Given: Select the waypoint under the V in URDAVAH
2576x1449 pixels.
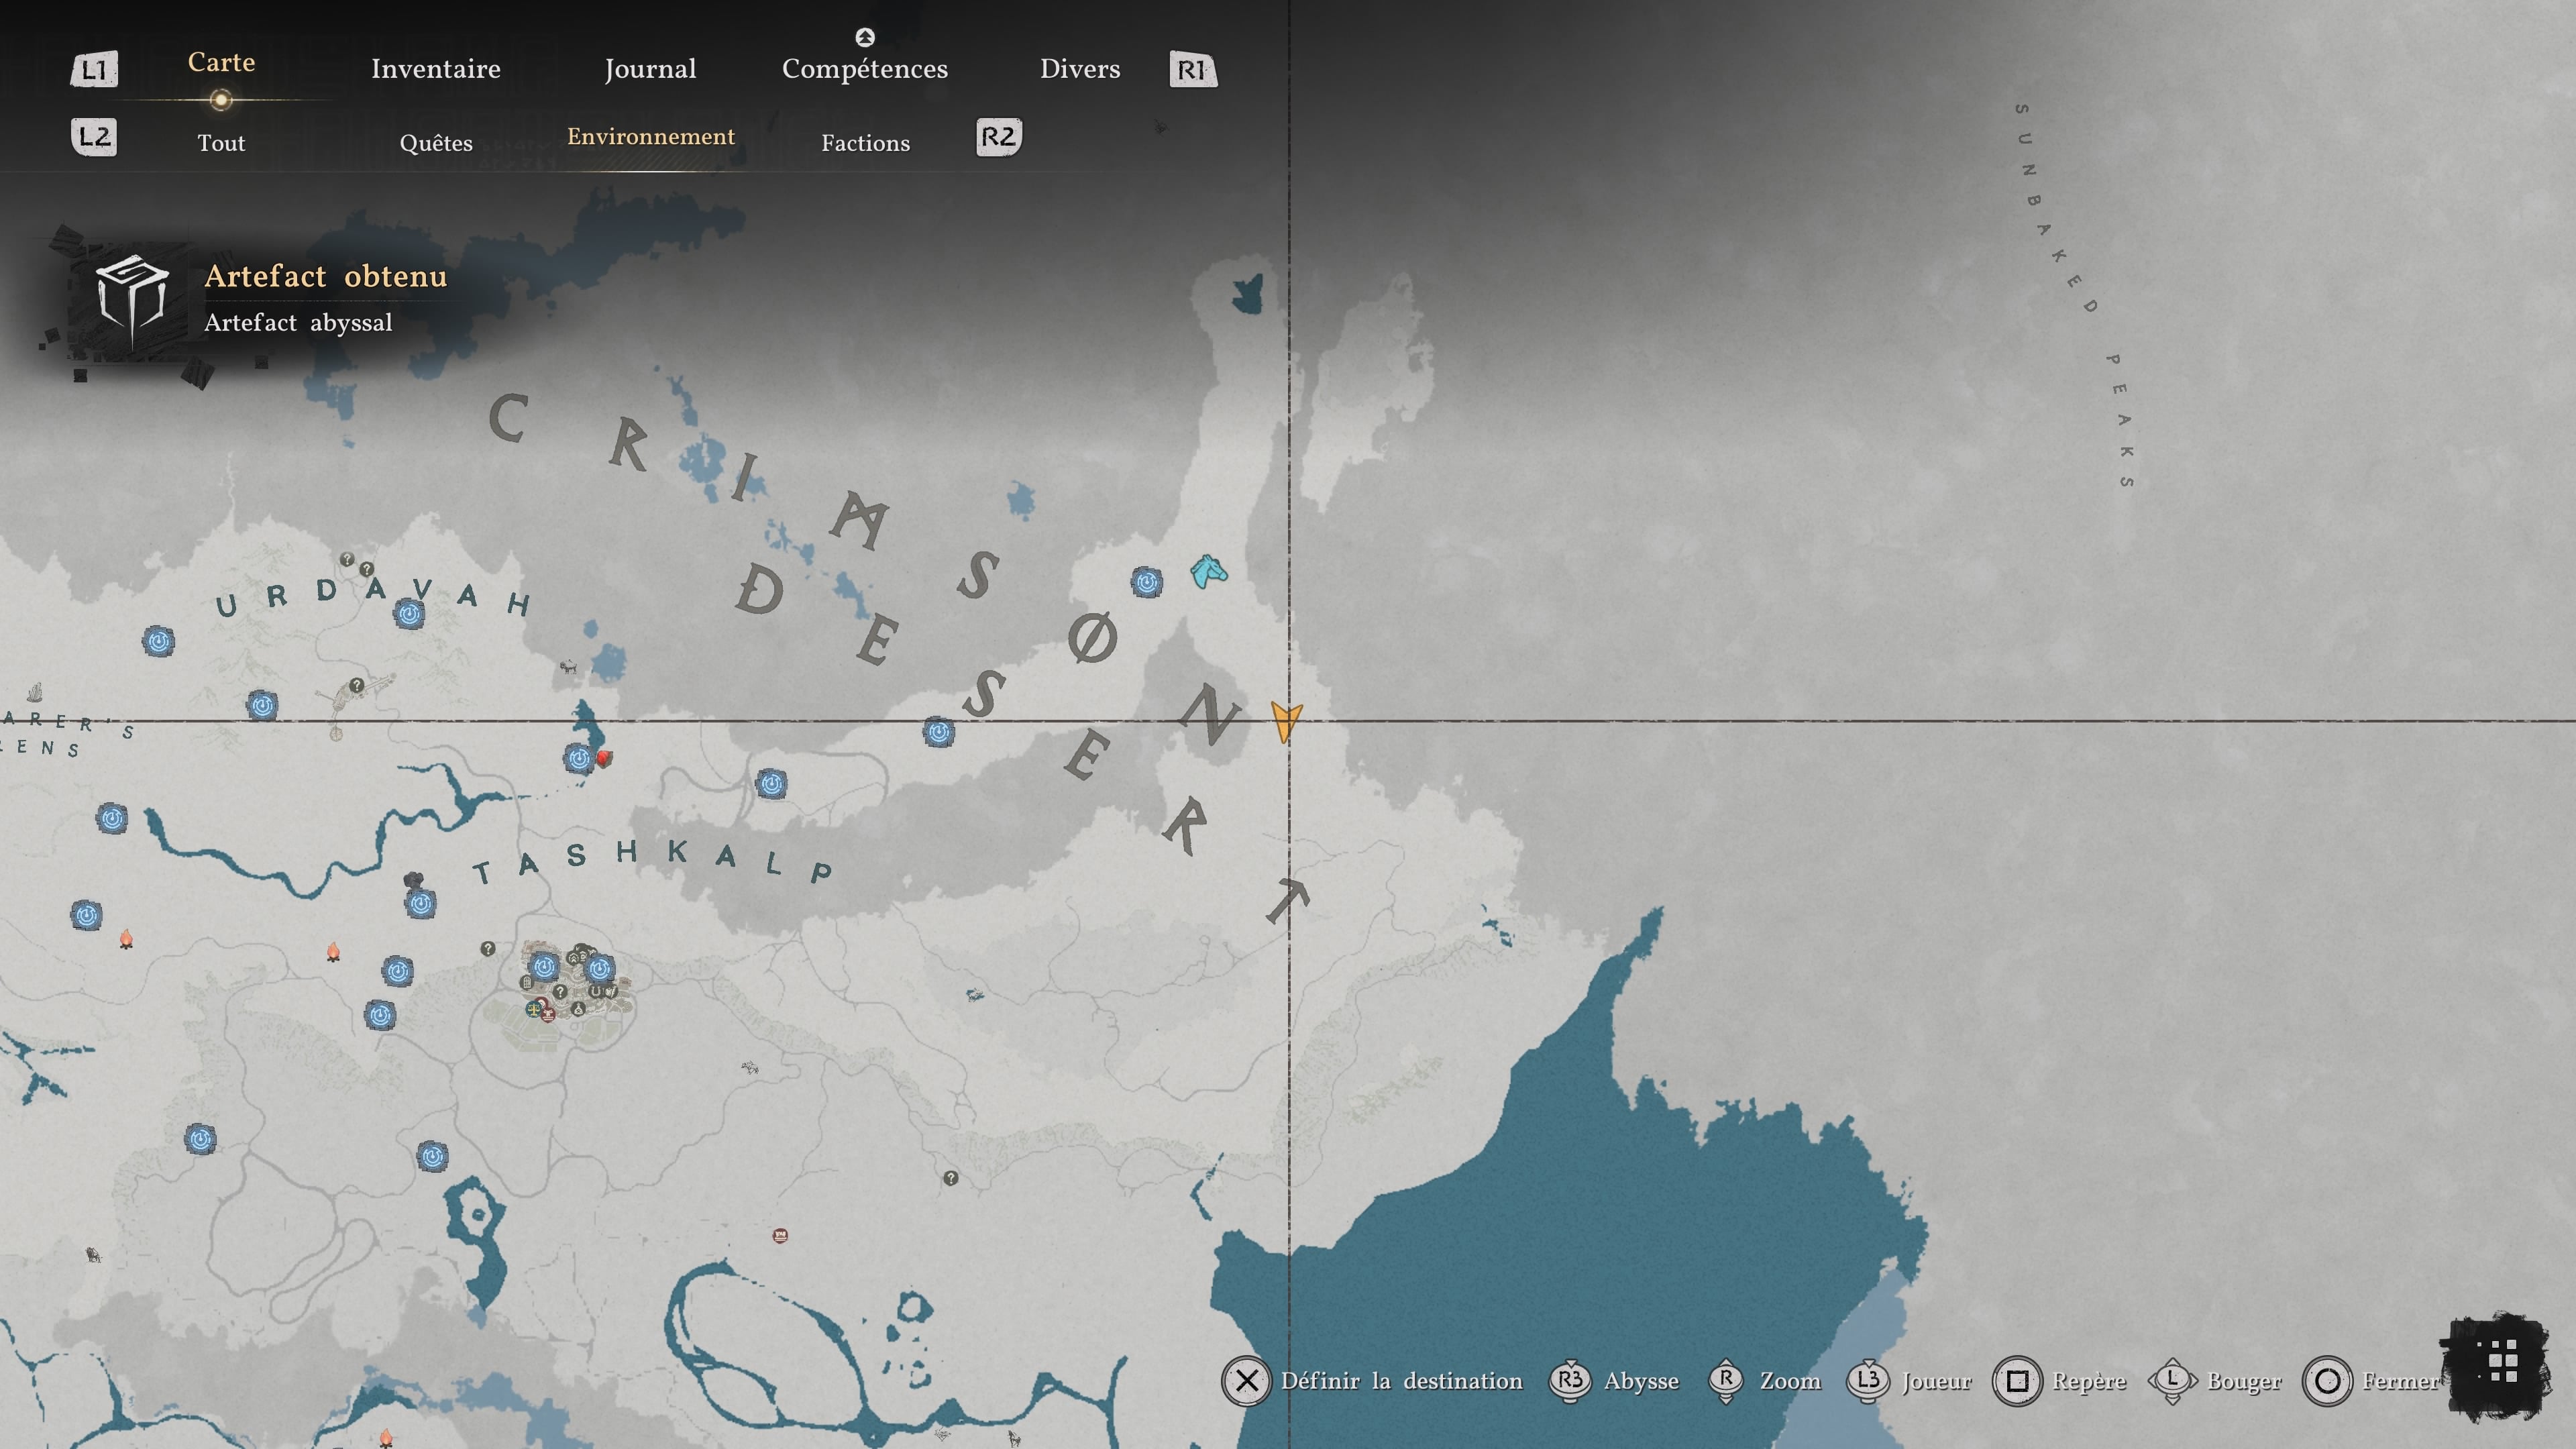Looking at the screenshot, I should 409,613.
